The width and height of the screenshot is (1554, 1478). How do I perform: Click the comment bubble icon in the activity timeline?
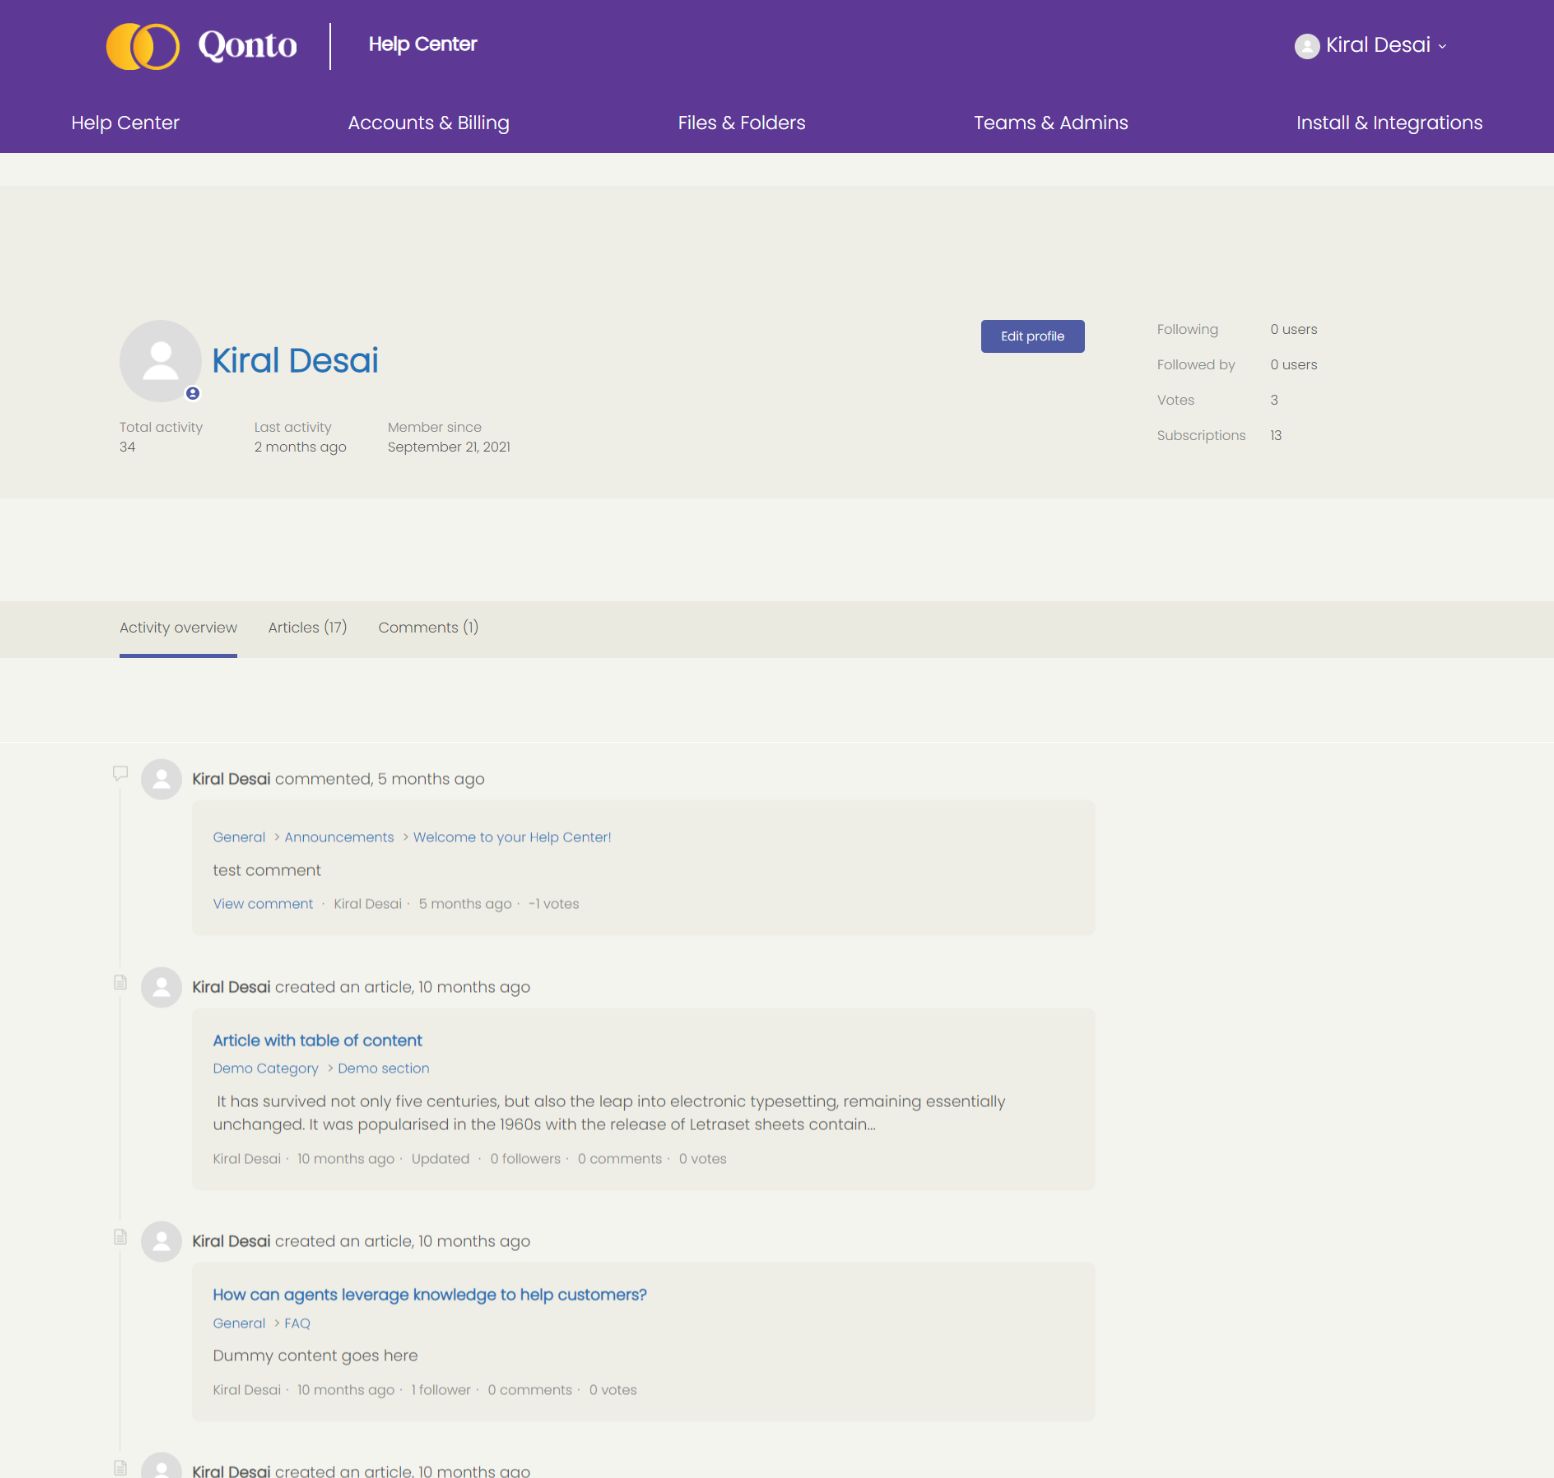tap(121, 773)
